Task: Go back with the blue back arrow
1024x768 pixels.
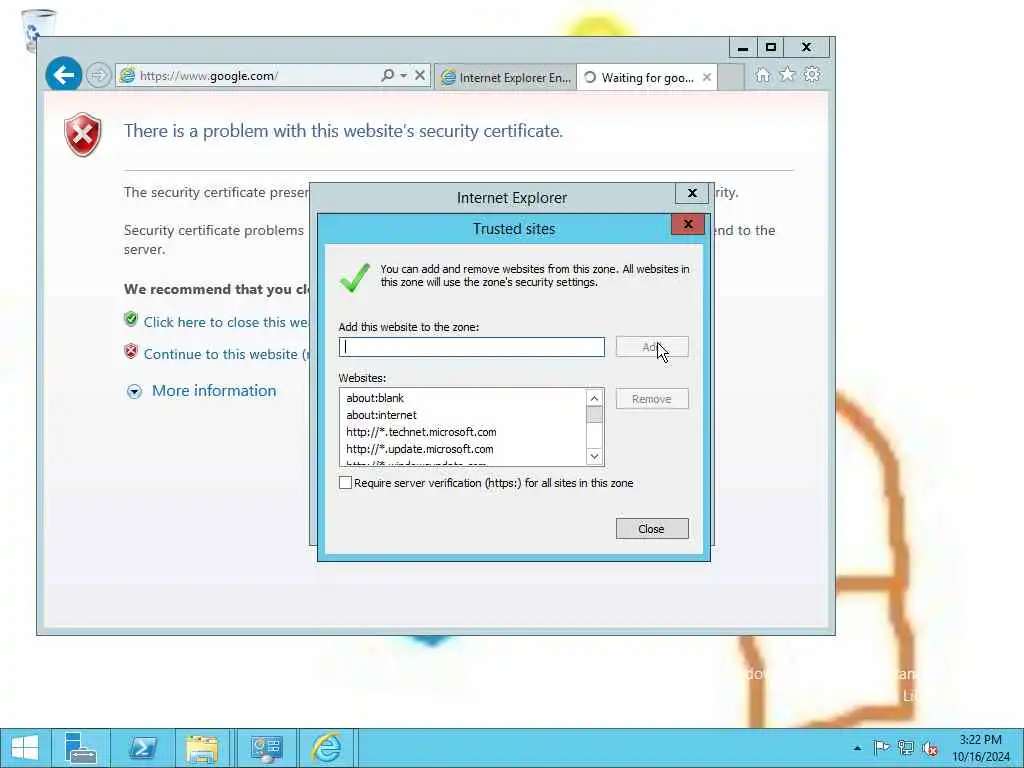Action: click(x=63, y=75)
